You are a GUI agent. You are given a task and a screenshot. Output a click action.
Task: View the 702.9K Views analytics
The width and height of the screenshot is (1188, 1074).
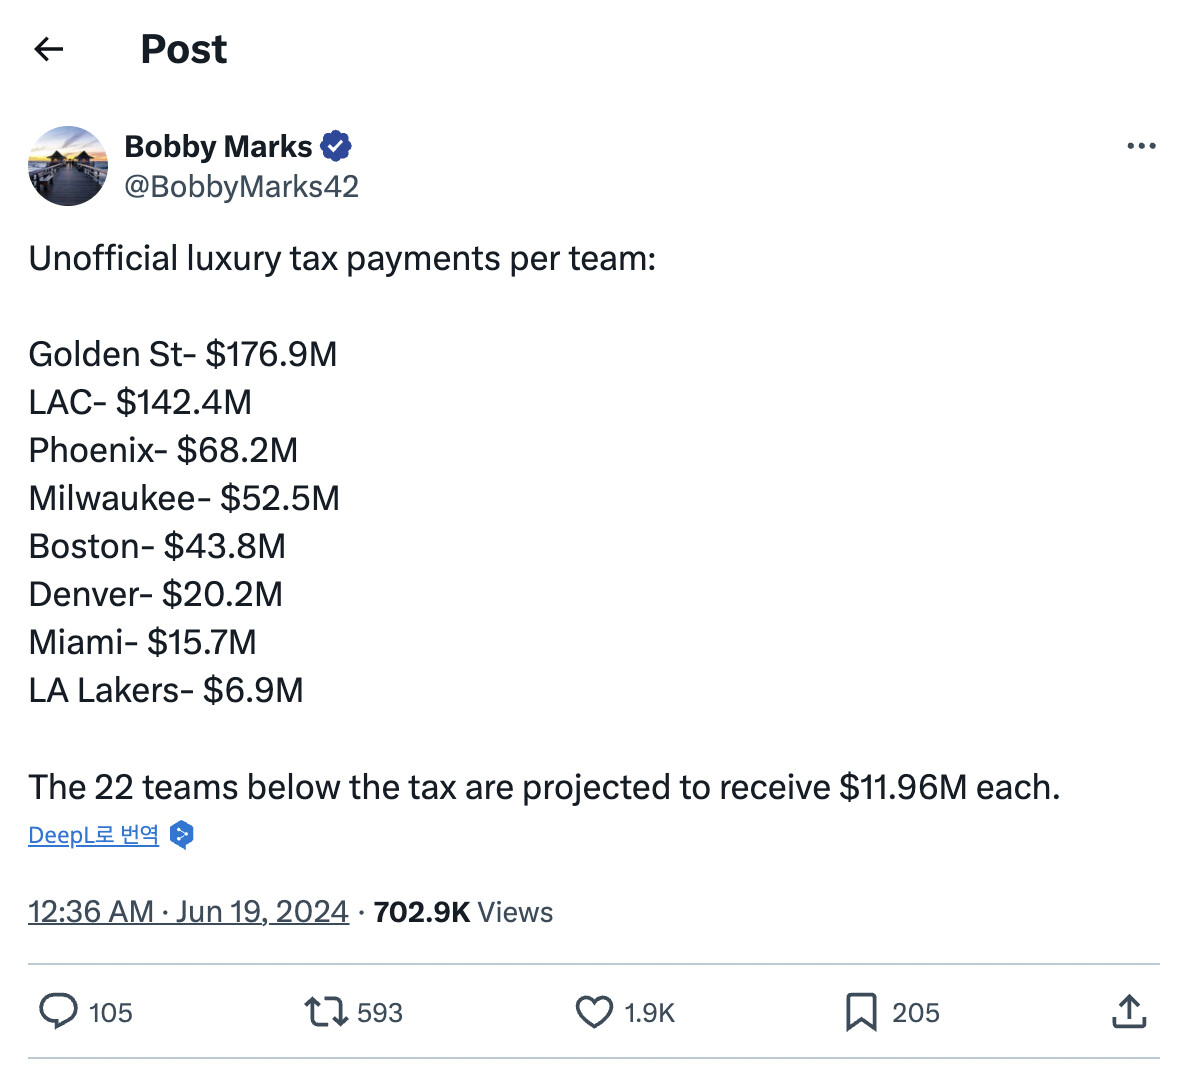[x=463, y=912]
